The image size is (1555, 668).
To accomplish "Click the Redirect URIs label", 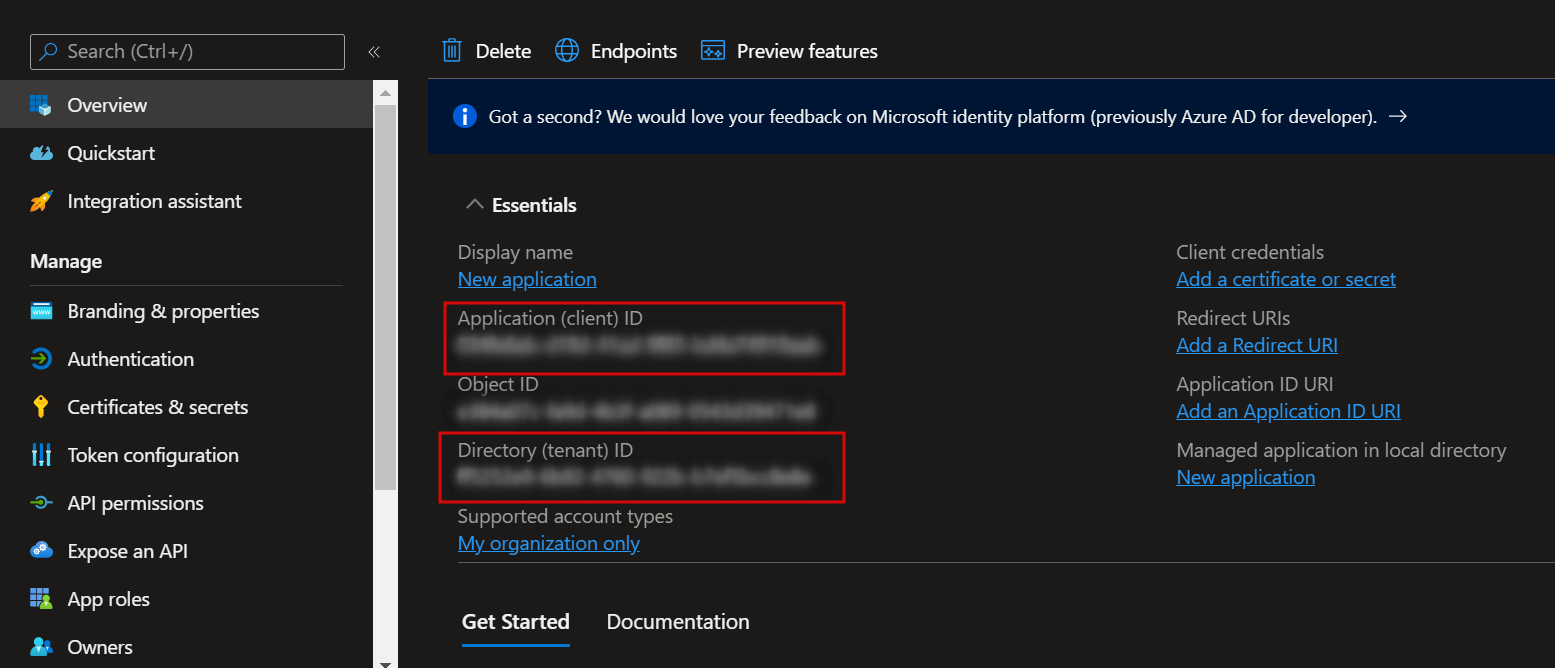I will (x=1233, y=318).
